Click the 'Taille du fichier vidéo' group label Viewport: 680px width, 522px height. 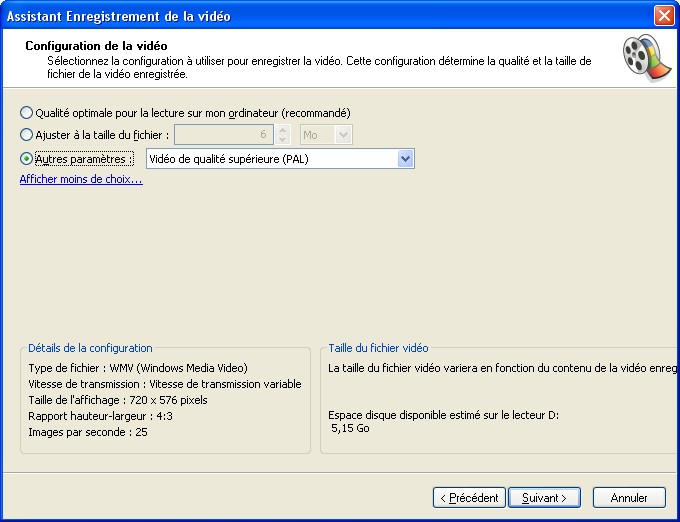[378, 348]
